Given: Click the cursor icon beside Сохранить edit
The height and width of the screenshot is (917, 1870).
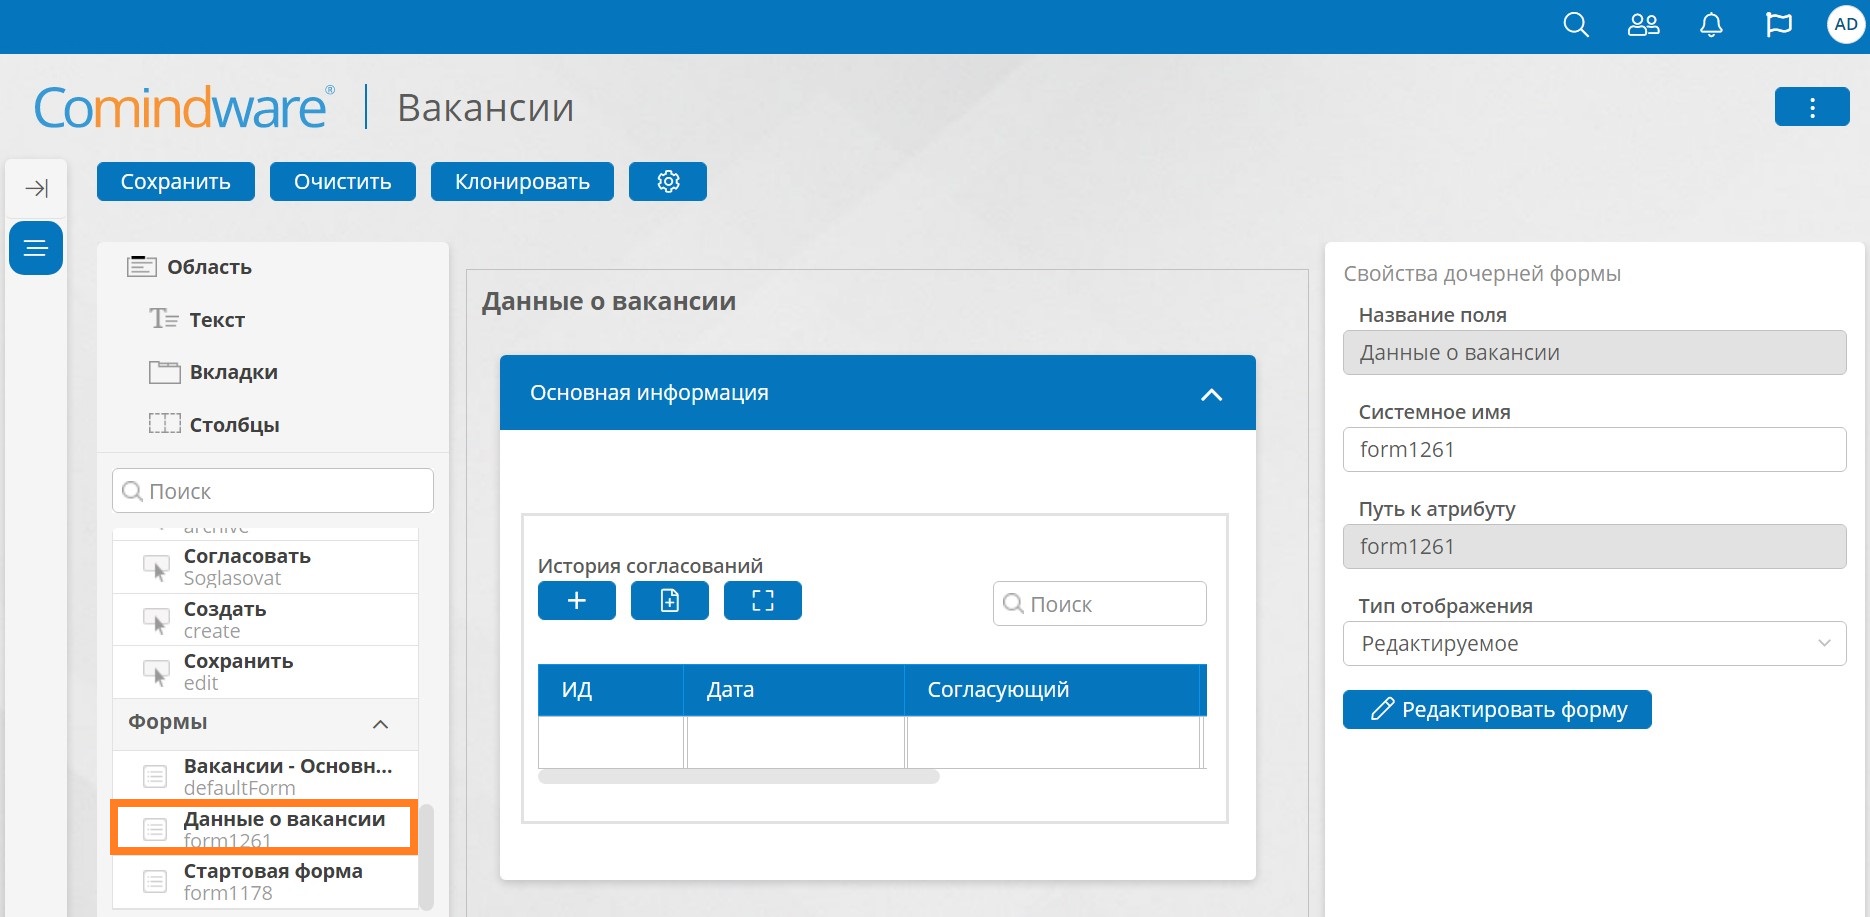Looking at the screenshot, I should pyautogui.click(x=156, y=673).
